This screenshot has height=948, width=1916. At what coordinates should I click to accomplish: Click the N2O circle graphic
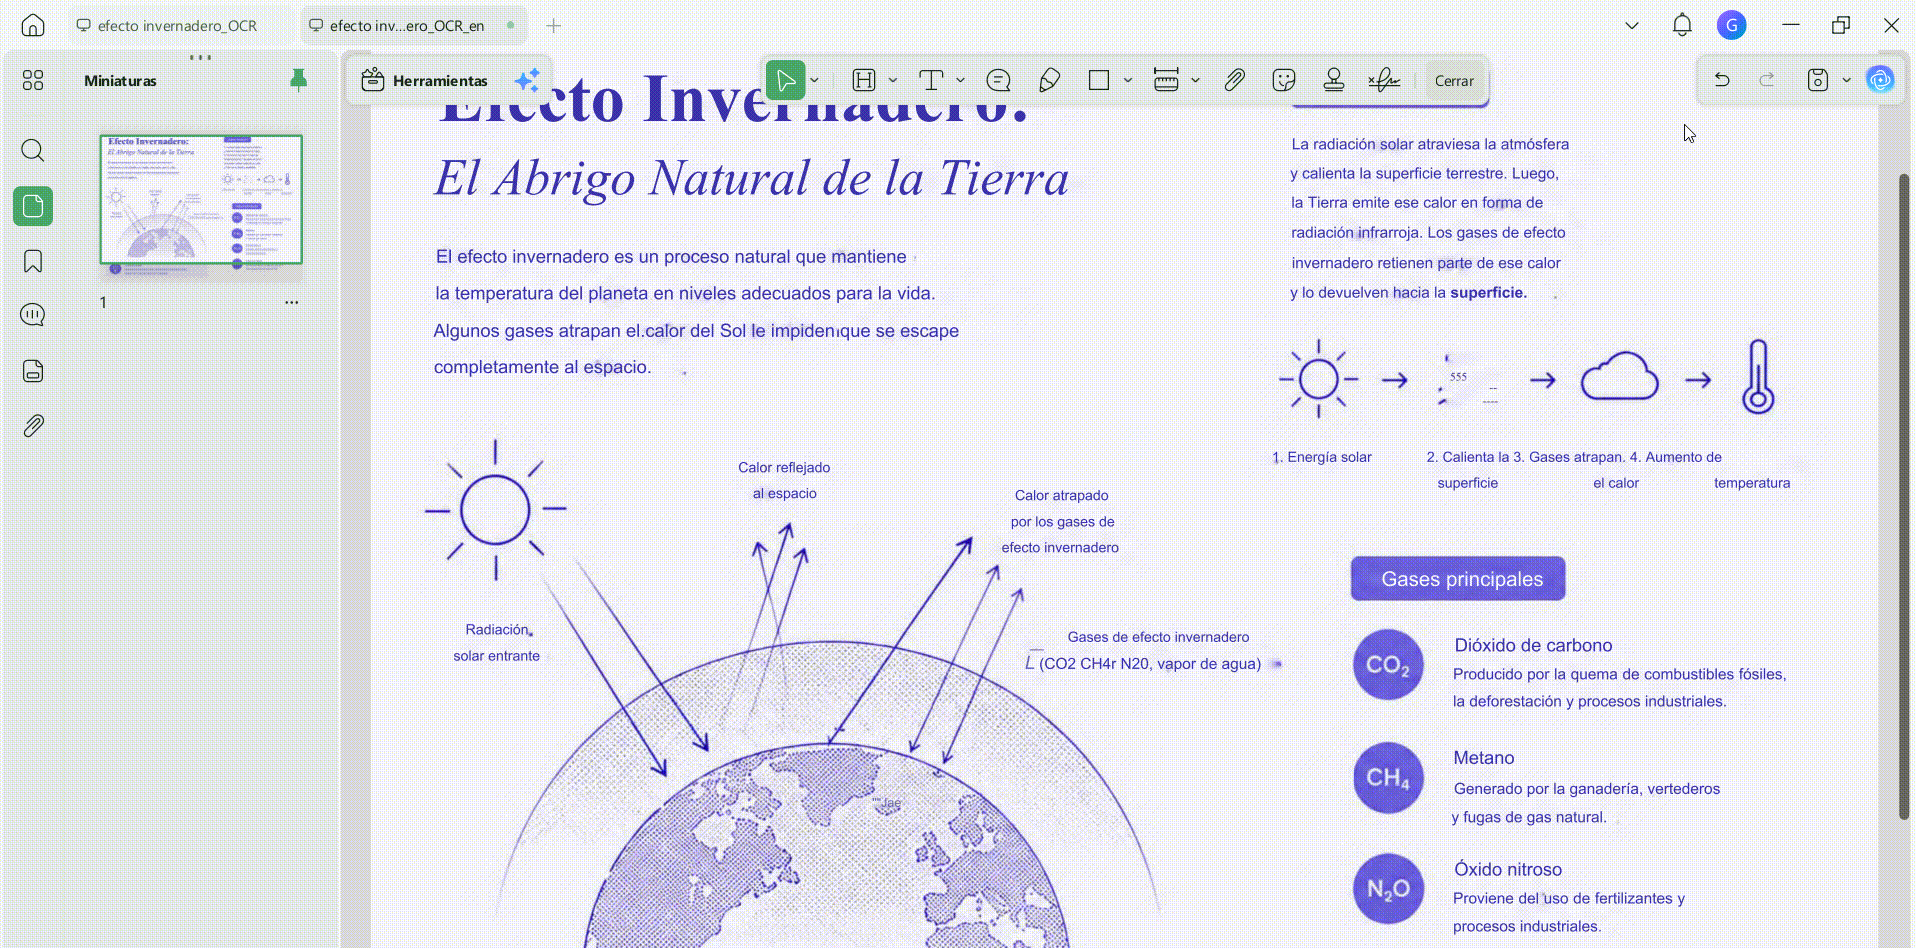pyautogui.click(x=1388, y=888)
